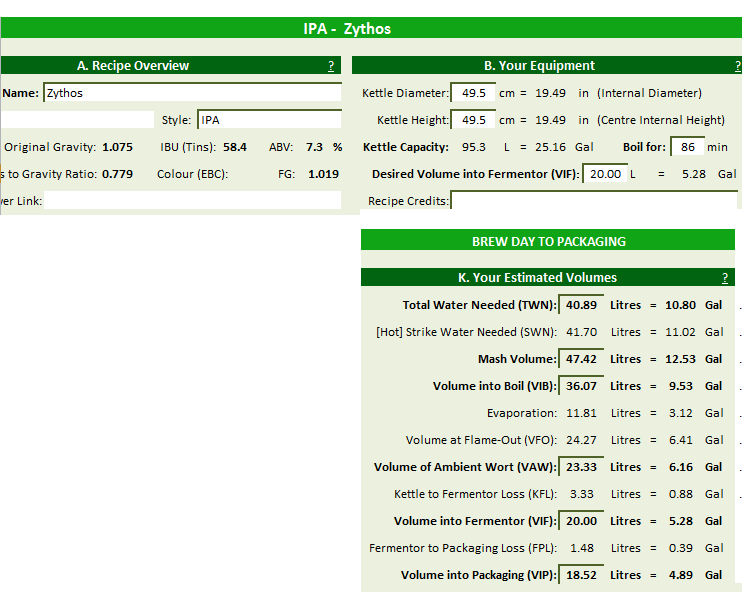Image resolution: width=742 pixels, height=593 pixels.
Task: Select Volume into Packaging gallons 4.89
Action: 680,575
